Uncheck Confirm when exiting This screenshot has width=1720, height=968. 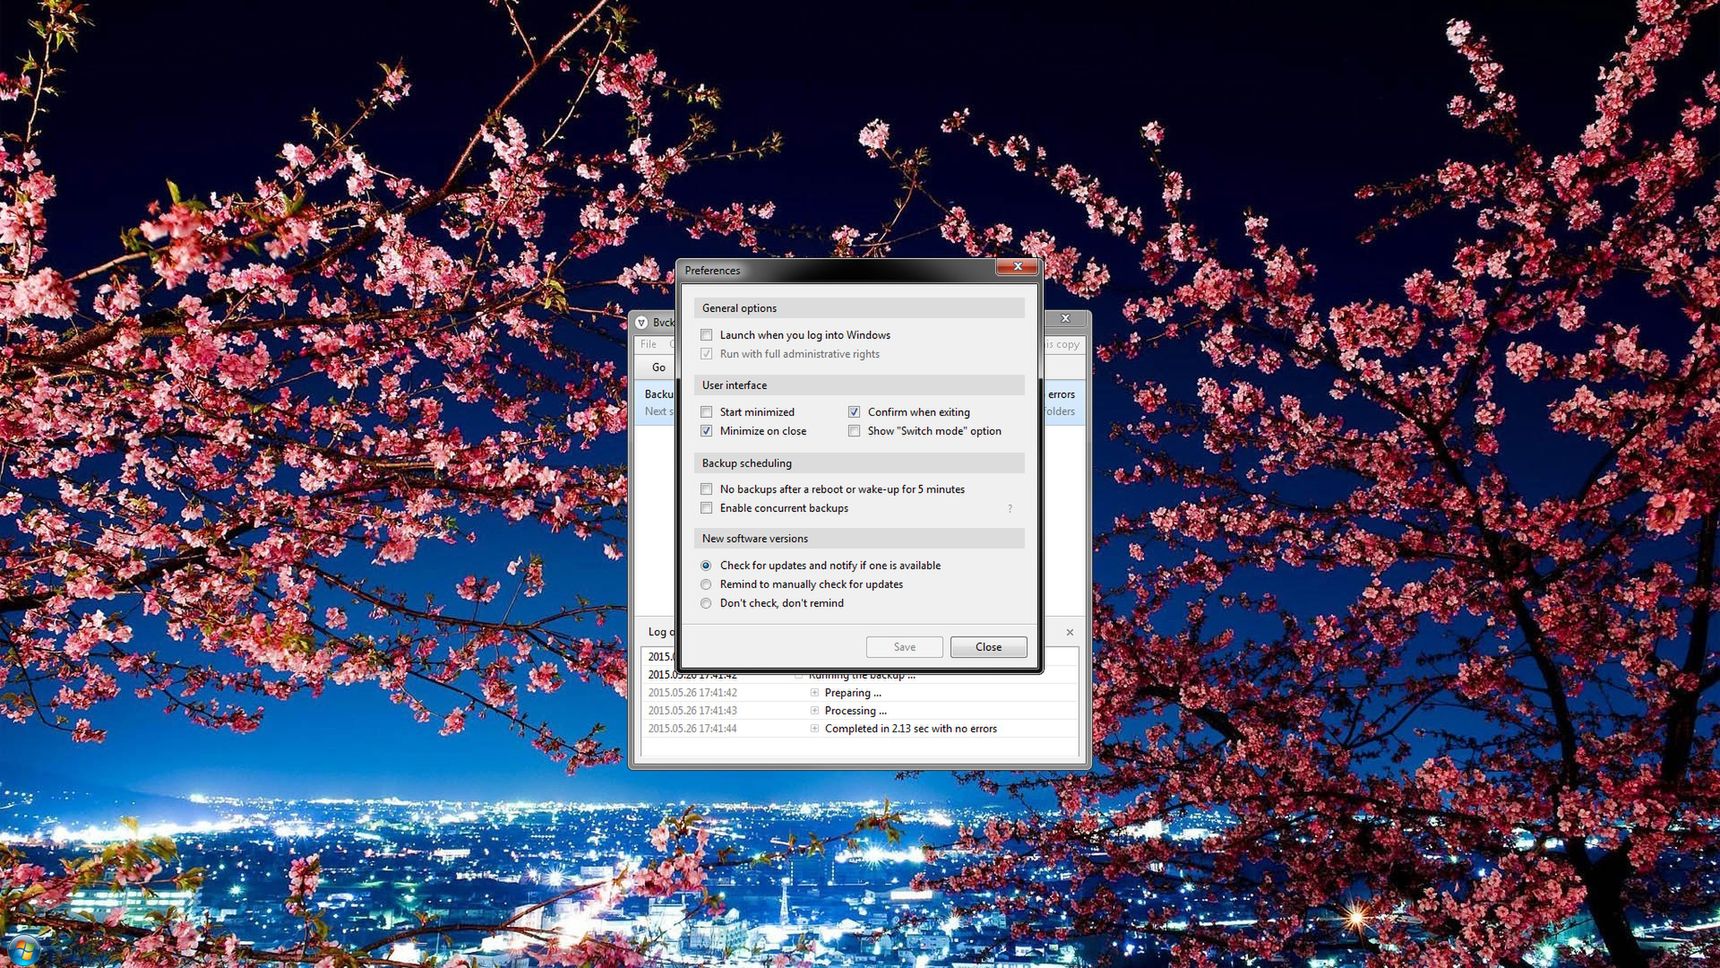[x=854, y=412]
